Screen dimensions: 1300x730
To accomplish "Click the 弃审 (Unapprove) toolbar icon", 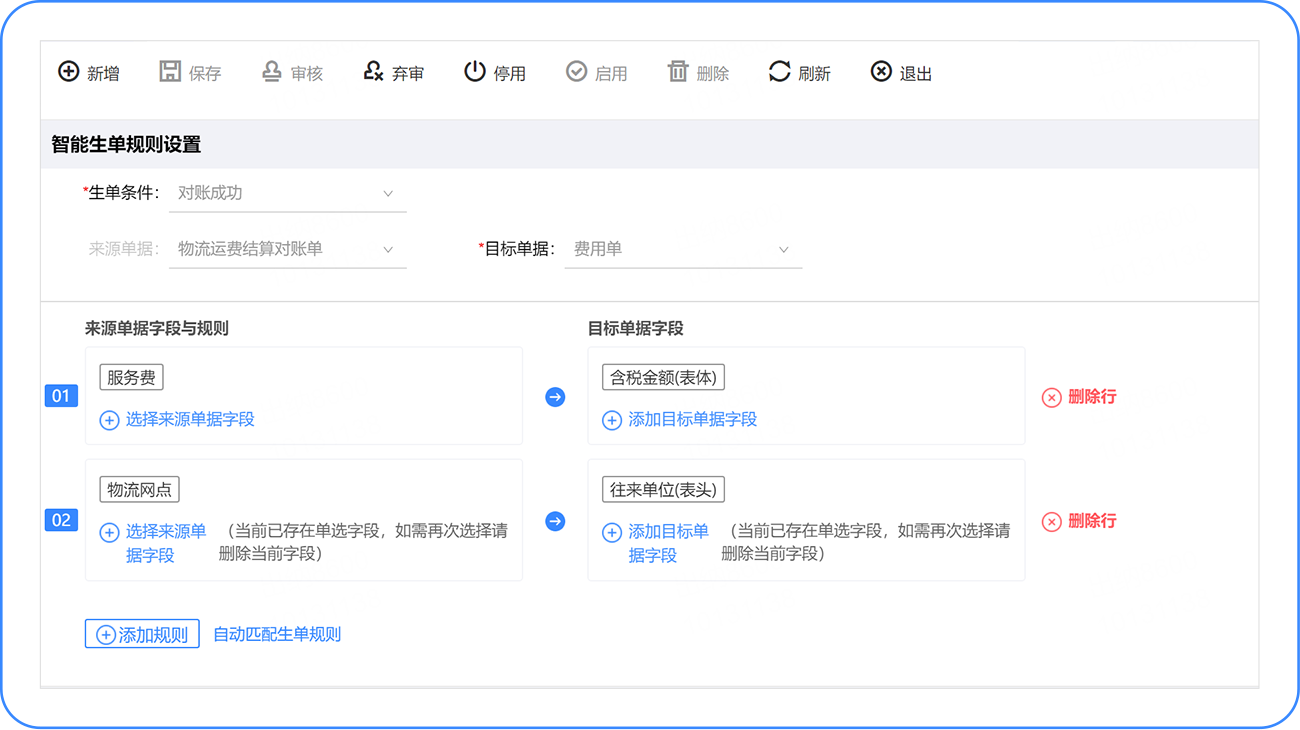I will click(373, 72).
